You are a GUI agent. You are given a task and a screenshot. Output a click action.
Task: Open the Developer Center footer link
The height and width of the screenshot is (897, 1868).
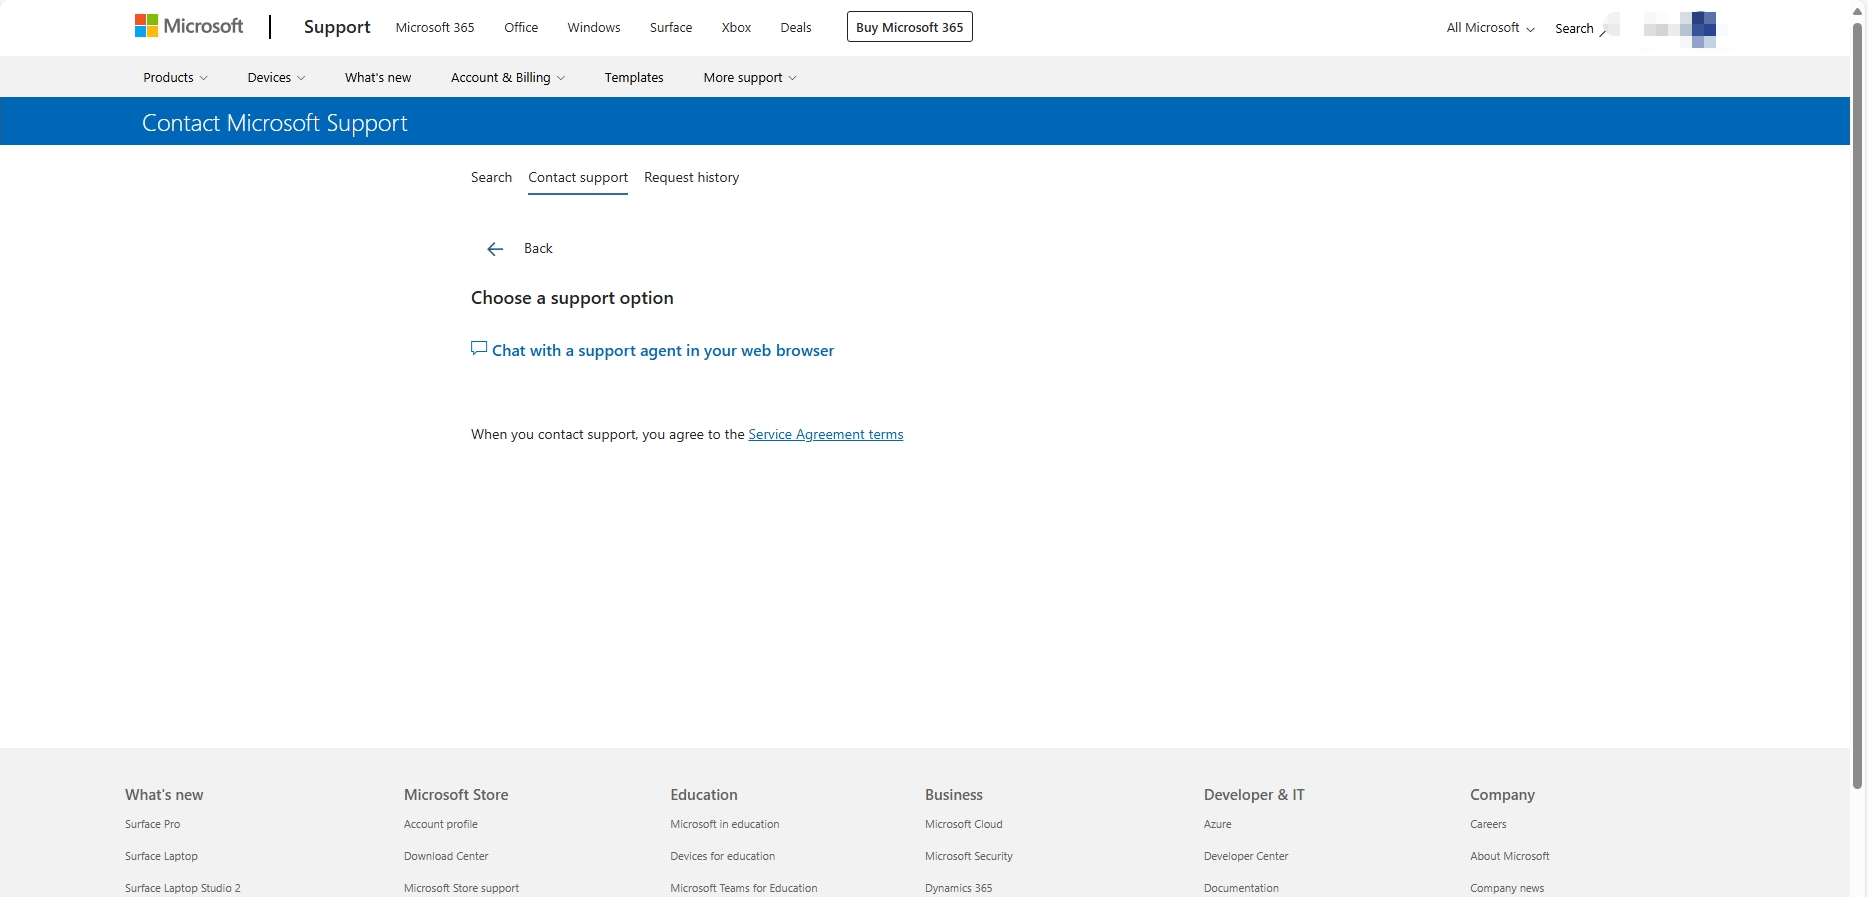pyautogui.click(x=1246, y=856)
